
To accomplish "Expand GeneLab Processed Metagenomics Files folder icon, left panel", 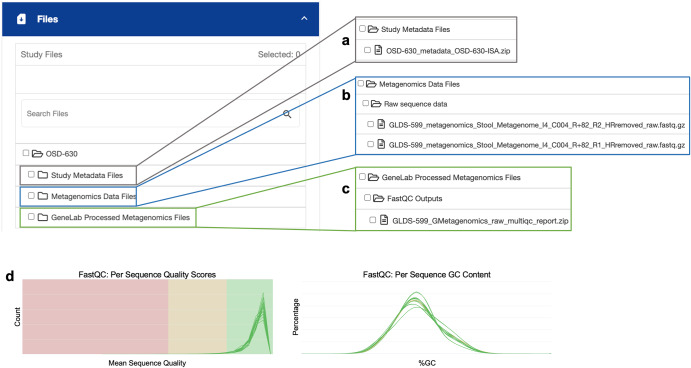I will [43, 217].
